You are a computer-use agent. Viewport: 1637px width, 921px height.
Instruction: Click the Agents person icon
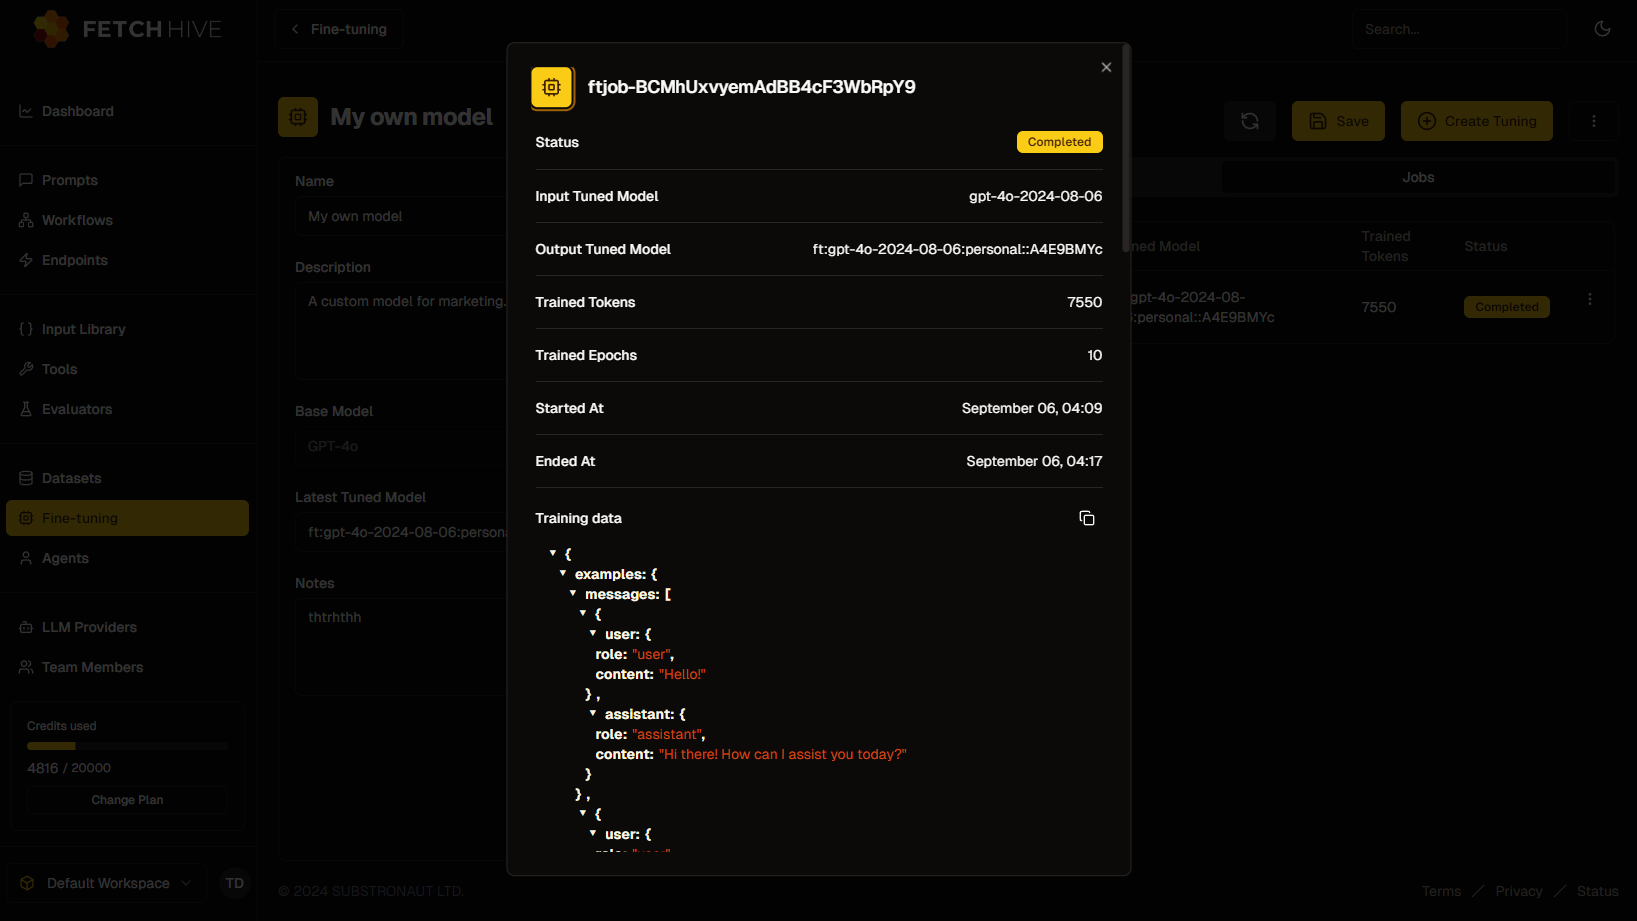[26, 558]
